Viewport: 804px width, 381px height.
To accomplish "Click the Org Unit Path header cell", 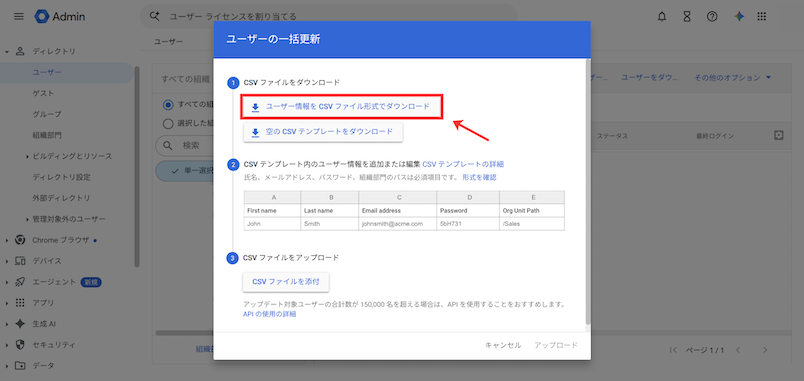I will (x=532, y=211).
